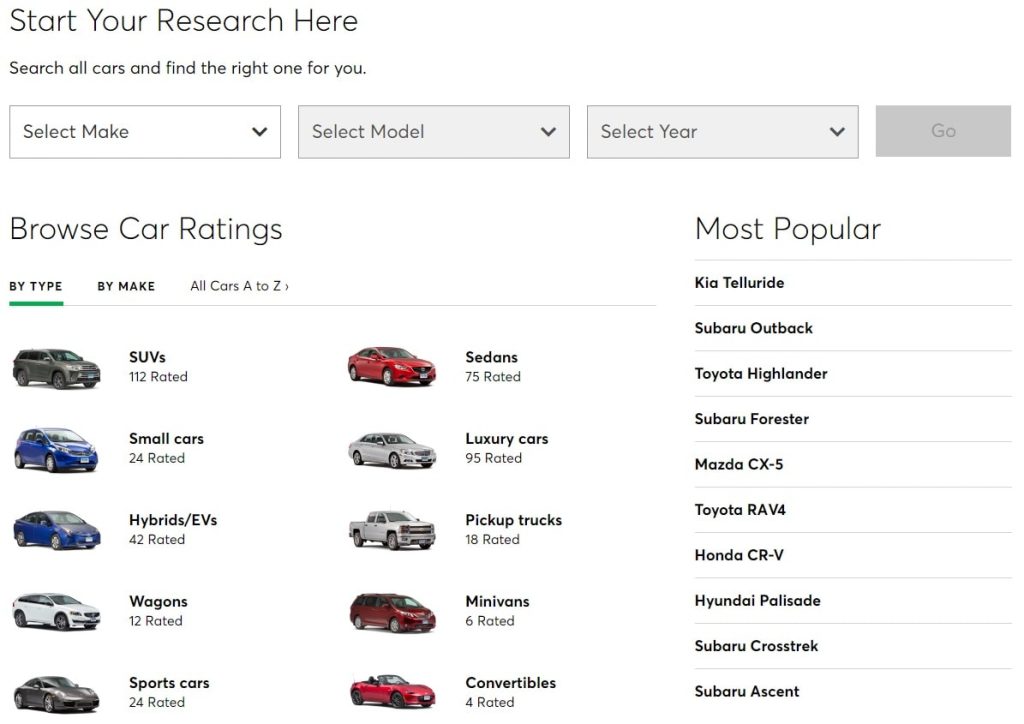Click the "Start Your Research Here" heading
Image resolution: width=1024 pixels, height=724 pixels.
pos(184,20)
